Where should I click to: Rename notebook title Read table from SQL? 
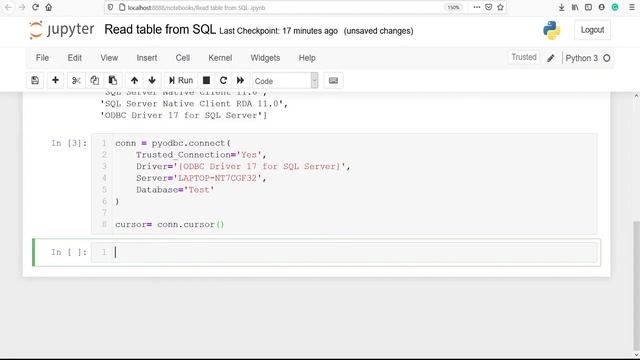point(160,30)
